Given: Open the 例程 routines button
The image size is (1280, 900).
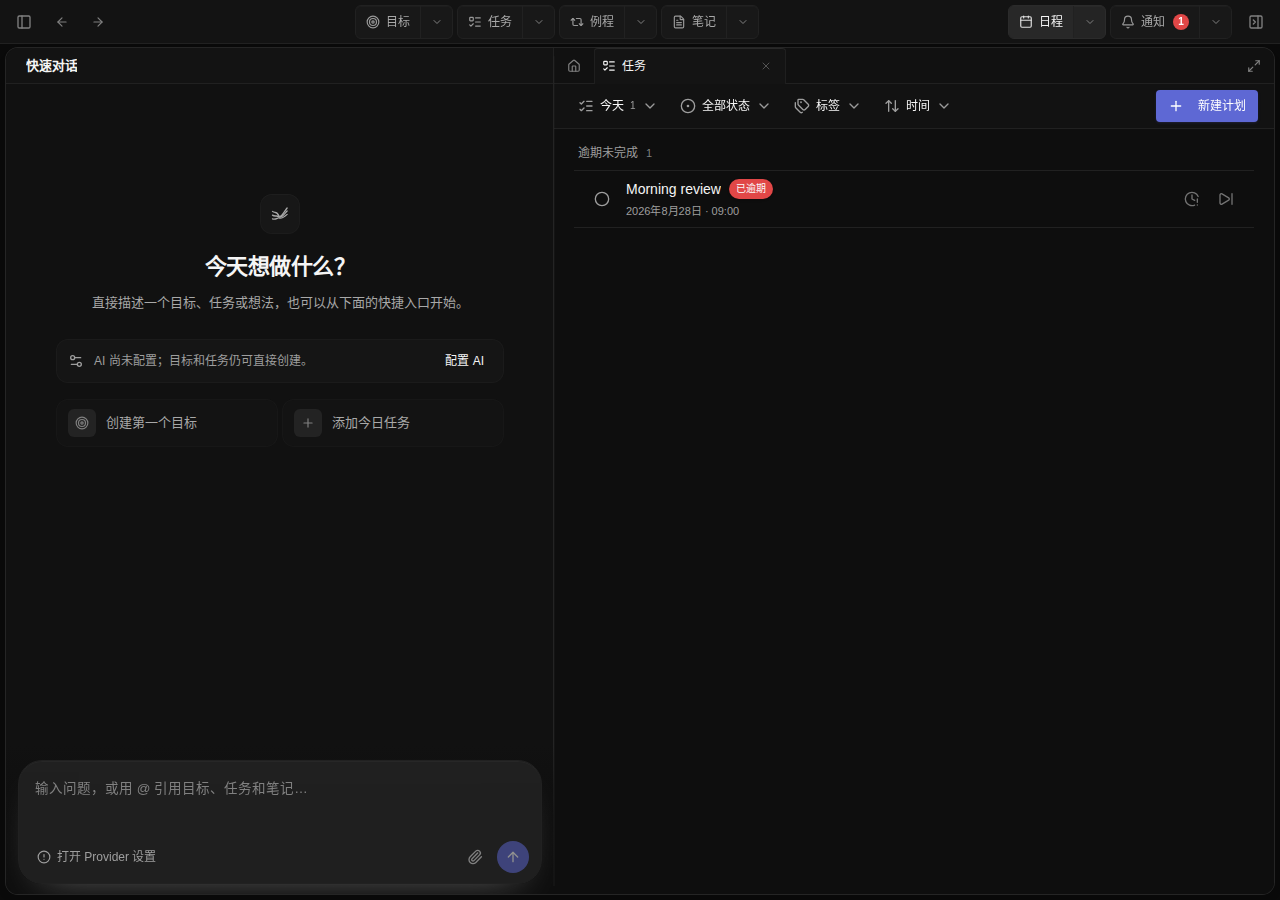Looking at the screenshot, I should click(x=592, y=22).
